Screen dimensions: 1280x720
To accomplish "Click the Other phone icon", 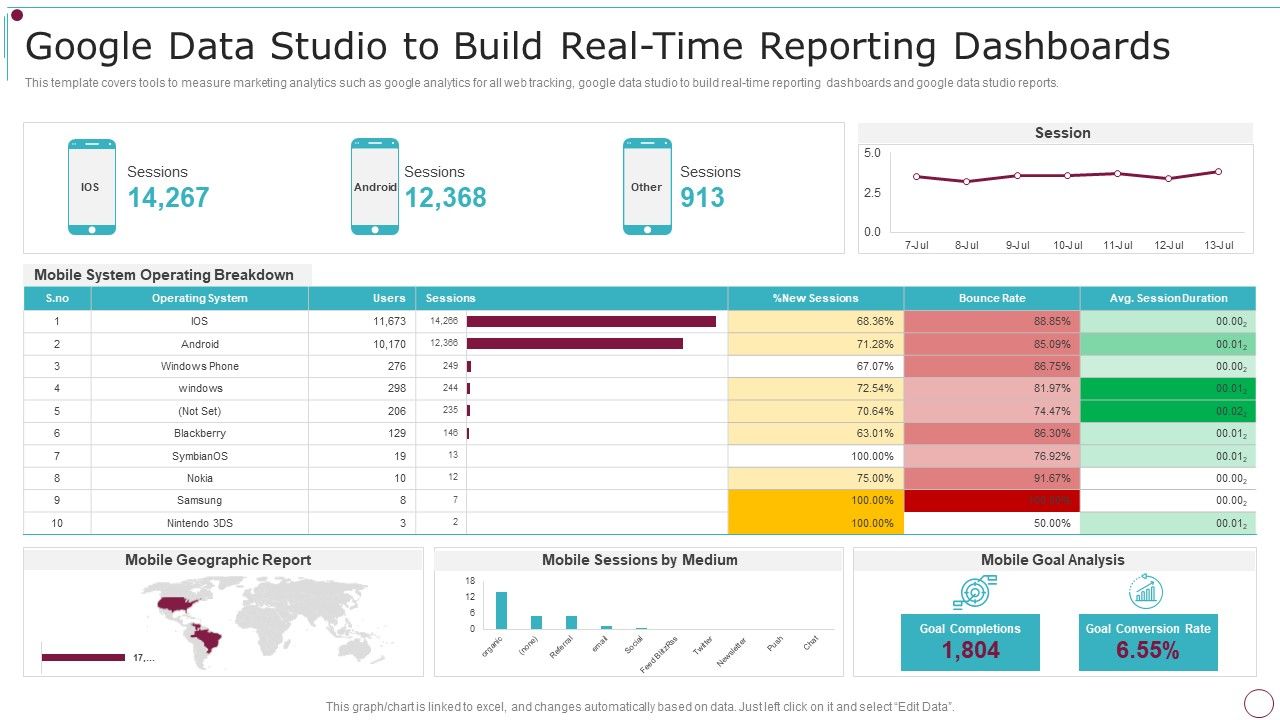I will pos(647,187).
